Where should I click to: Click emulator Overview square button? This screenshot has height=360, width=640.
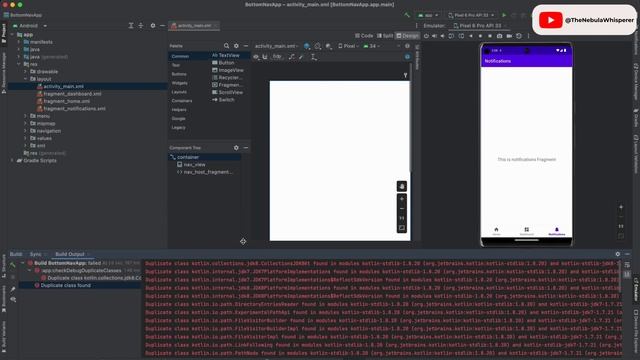tap(490, 36)
